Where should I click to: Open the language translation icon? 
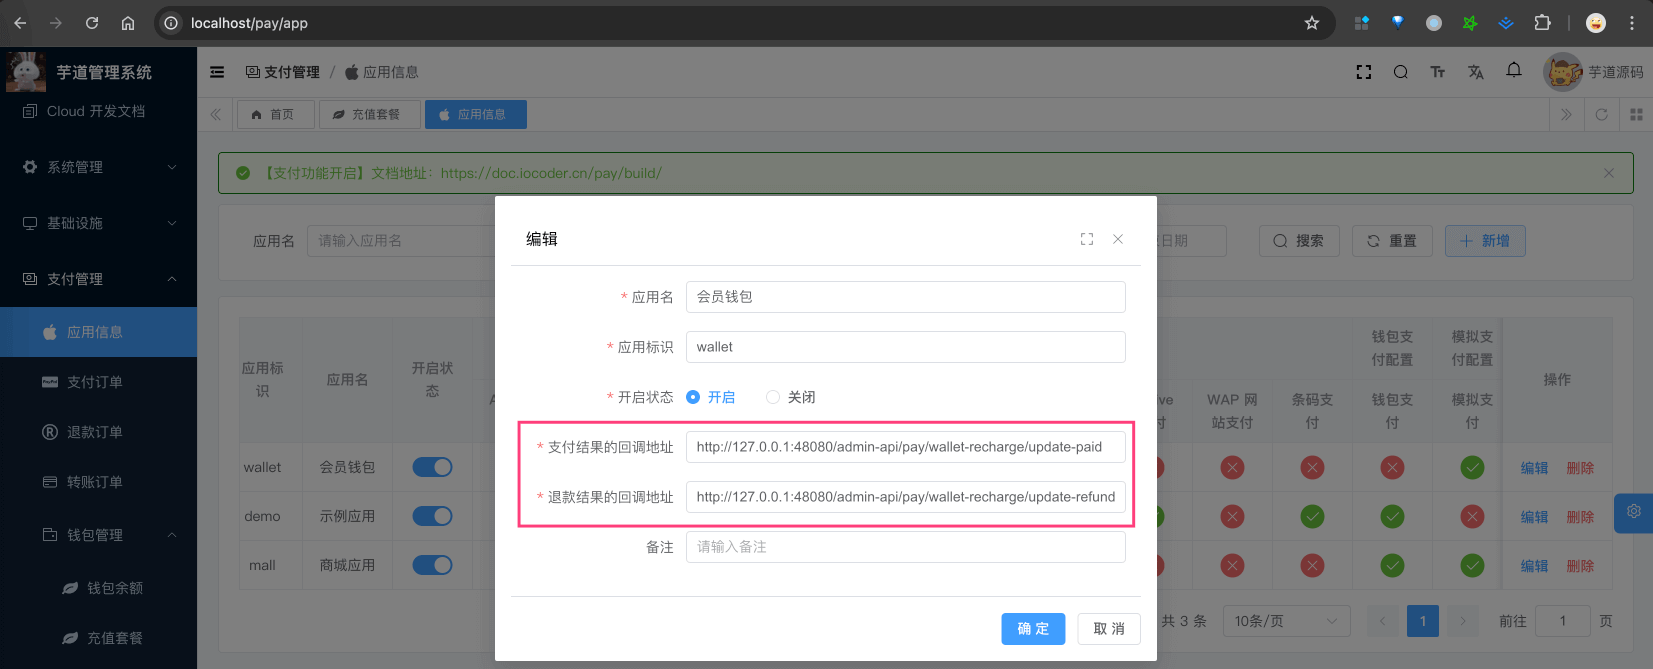(x=1475, y=72)
